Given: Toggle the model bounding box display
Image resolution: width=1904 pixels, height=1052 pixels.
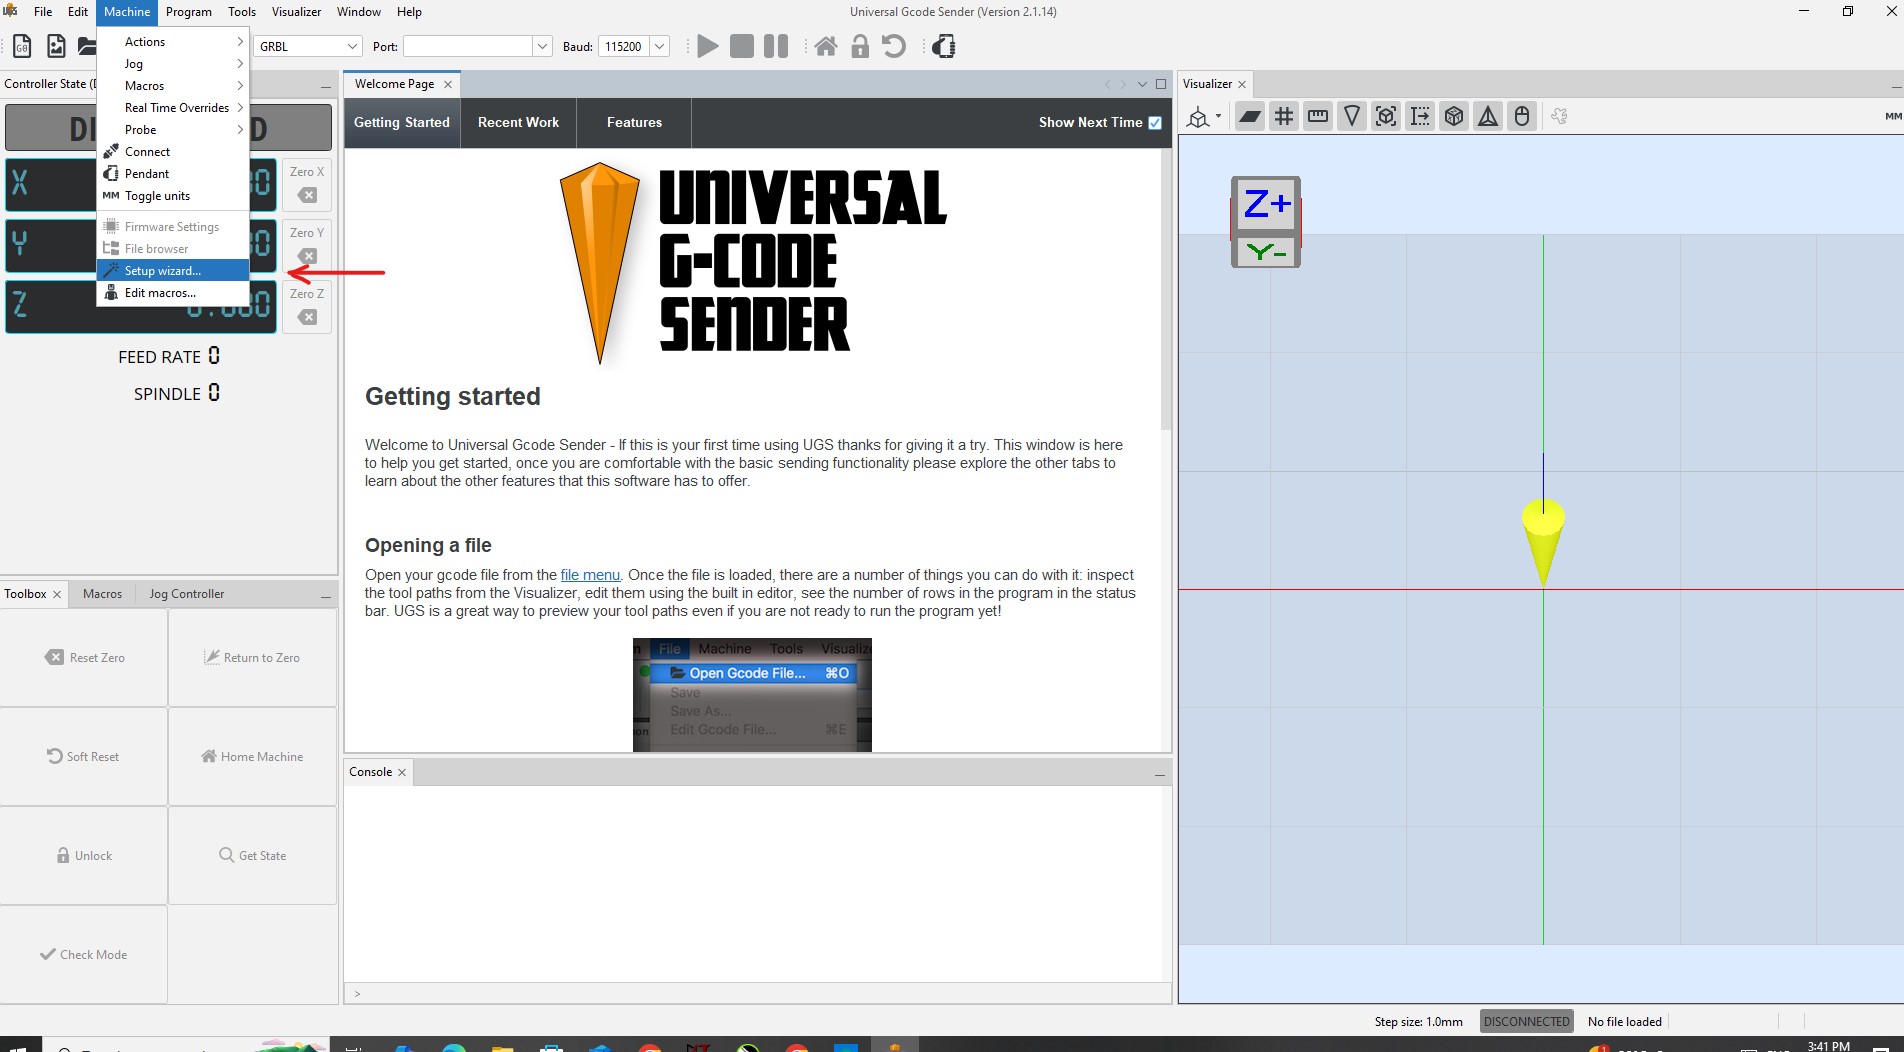Looking at the screenshot, I should 1386,117.
